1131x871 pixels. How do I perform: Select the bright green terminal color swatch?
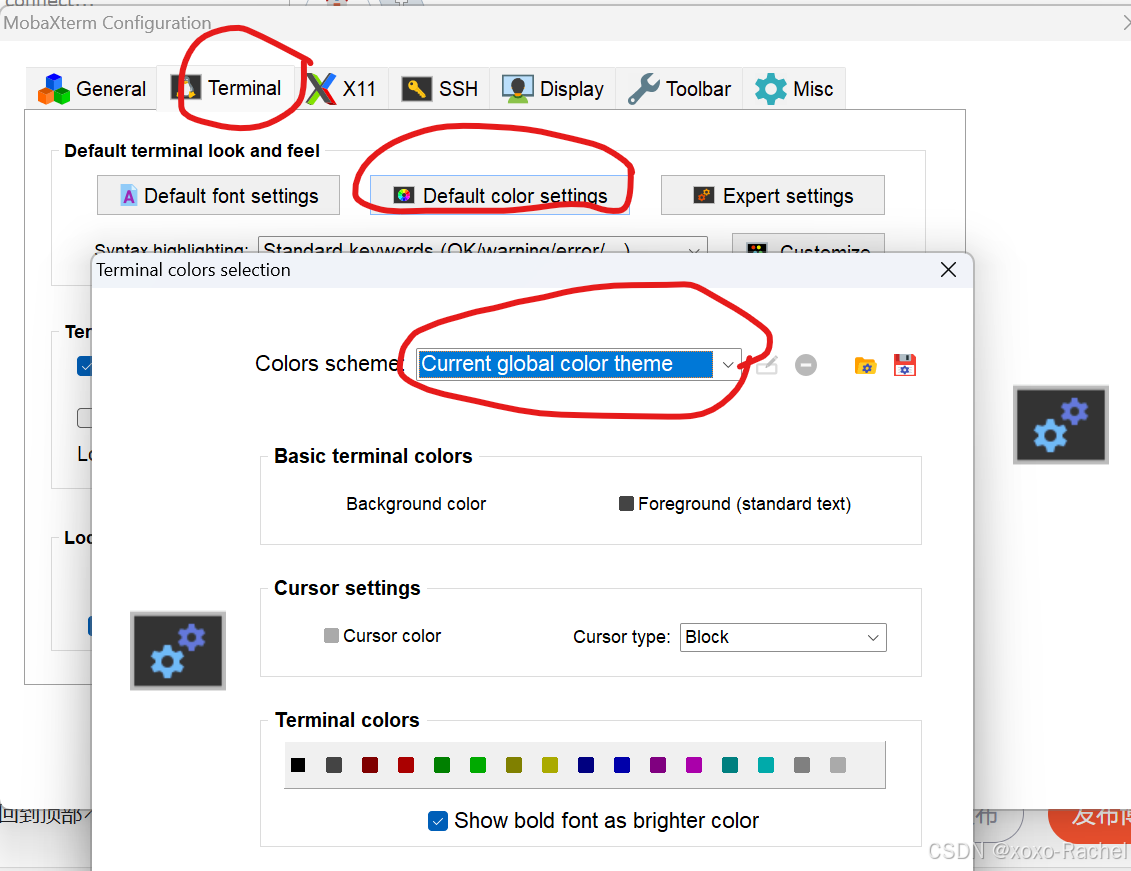(x=478, y=765)
